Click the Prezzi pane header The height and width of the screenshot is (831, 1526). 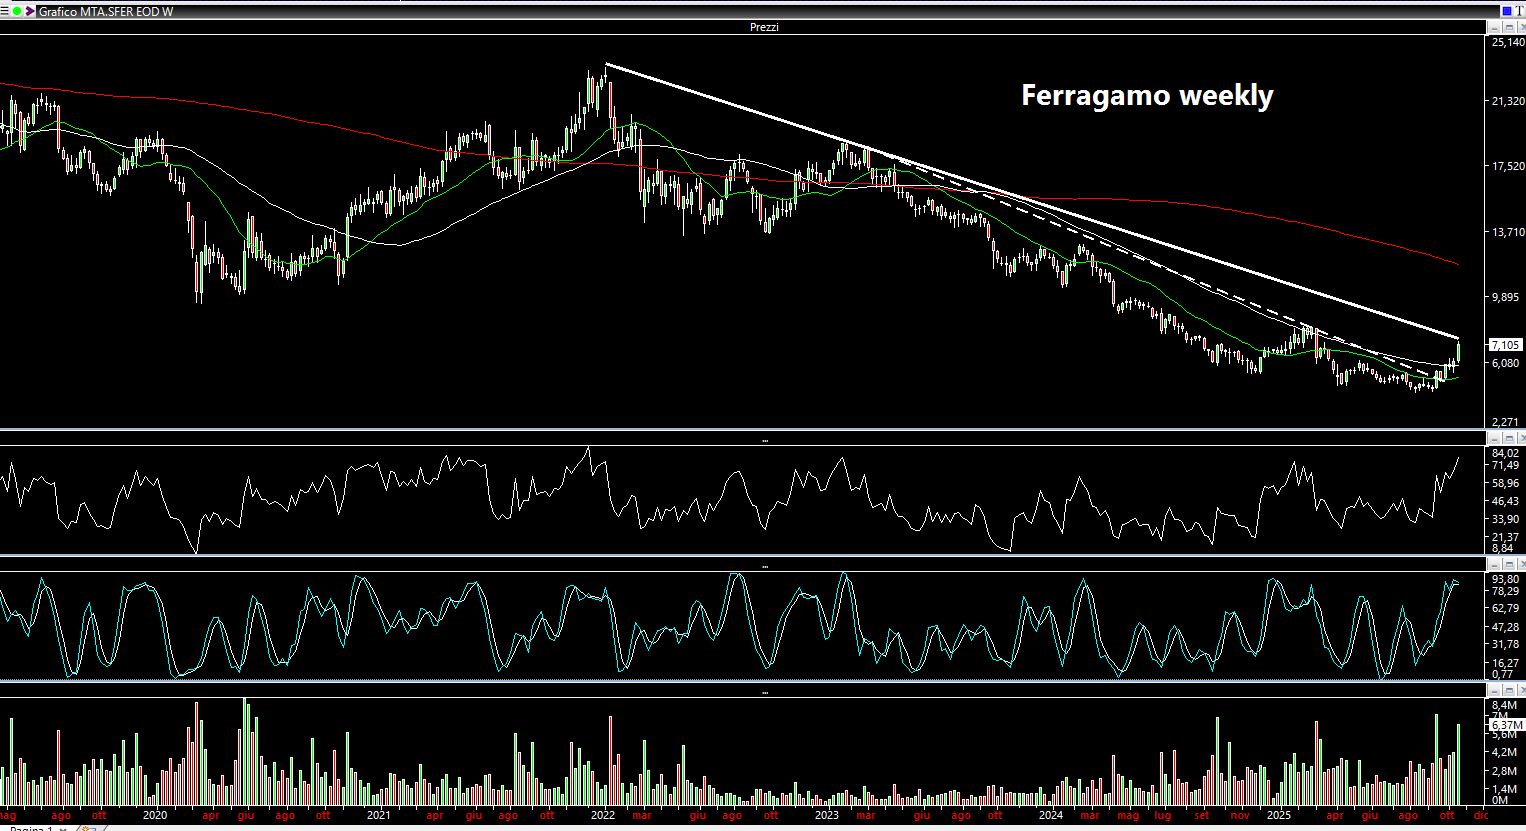[x=764, y=27]
